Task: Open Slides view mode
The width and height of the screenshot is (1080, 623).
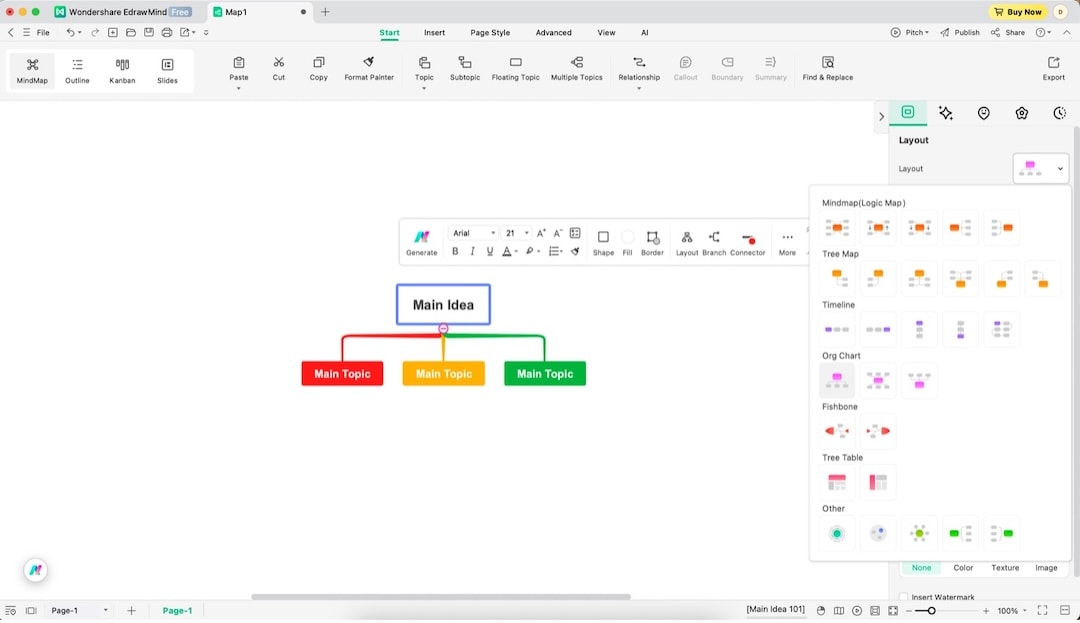Action: tap(167, 71)
